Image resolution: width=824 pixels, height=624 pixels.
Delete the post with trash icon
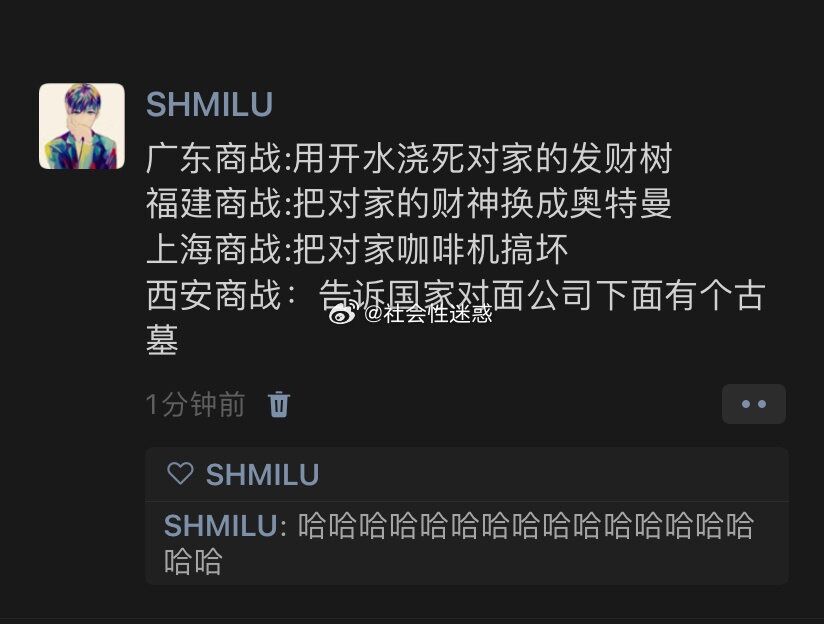(279, 404)
